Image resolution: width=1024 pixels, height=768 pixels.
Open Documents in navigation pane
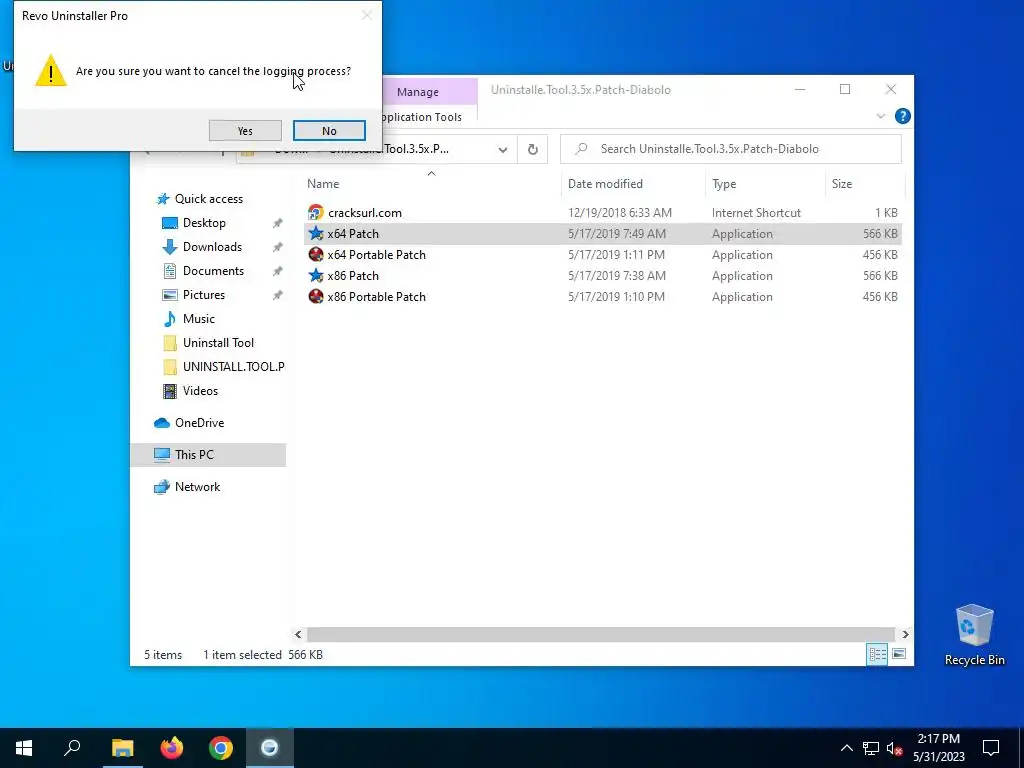213,271
